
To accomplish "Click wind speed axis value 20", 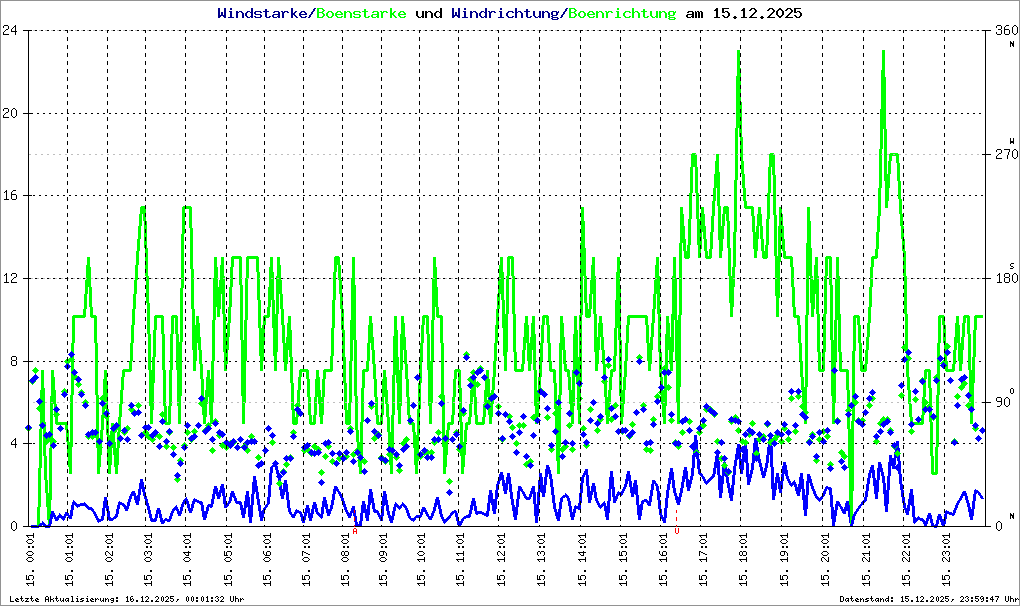I will (x=10, y=113).
